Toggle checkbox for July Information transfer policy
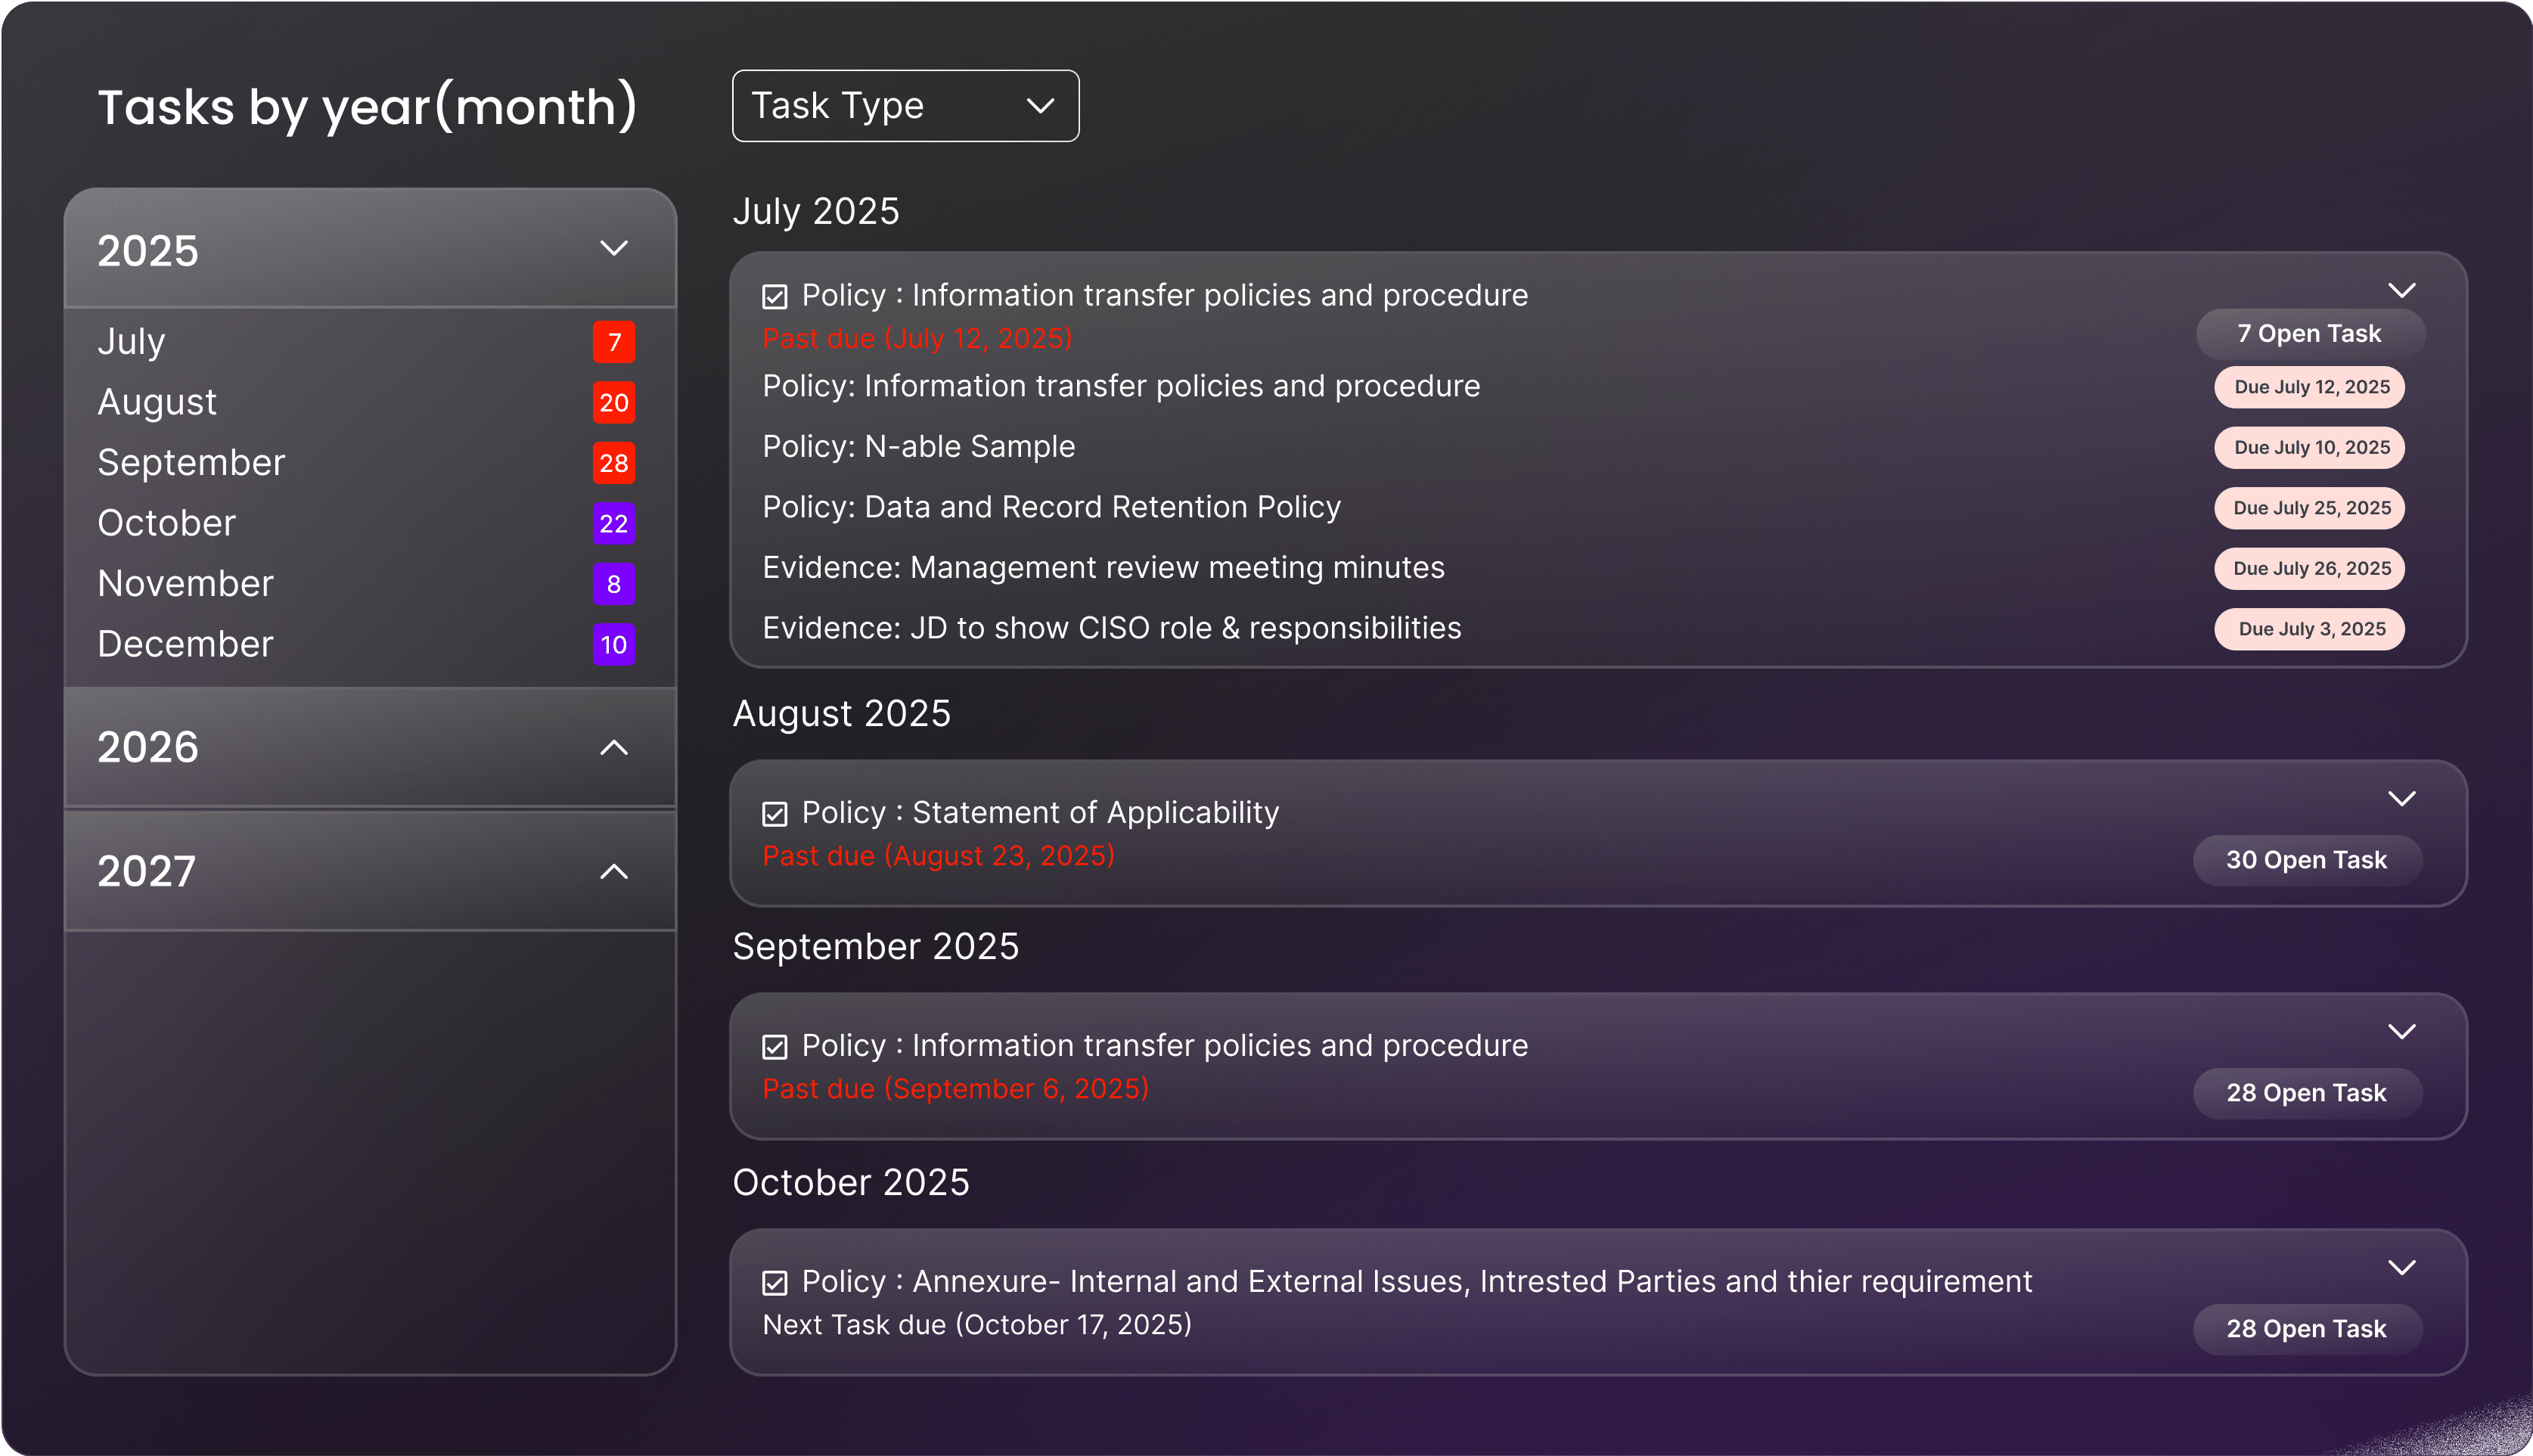Viewport: 2533px width, 1456px height. [x=775, y=297]
